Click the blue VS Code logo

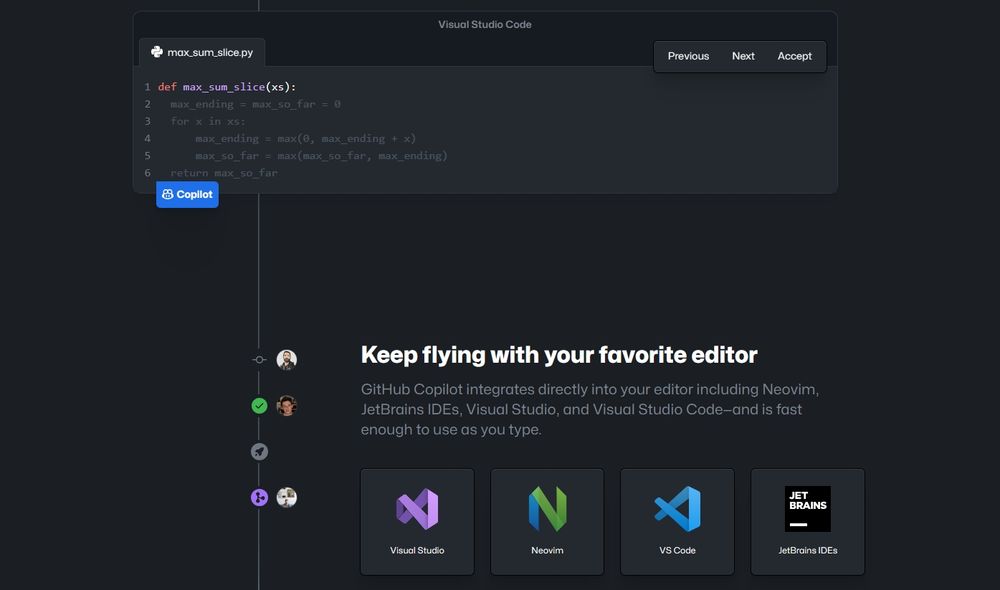coord(677,509)
